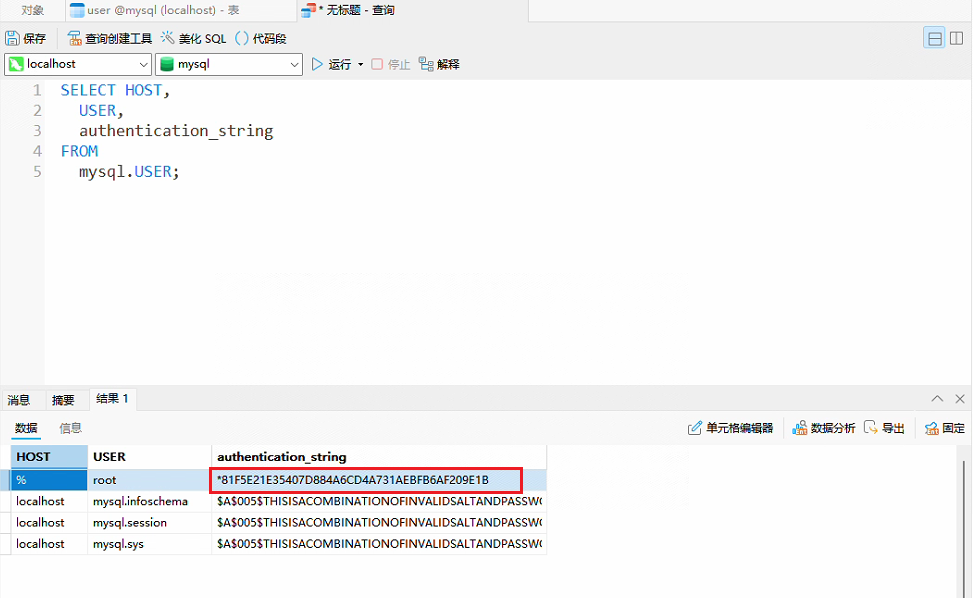The width and height of the screenshot is (973, 598).
Task: Open the Run button dropdown arrow
Action: (361, 64)
